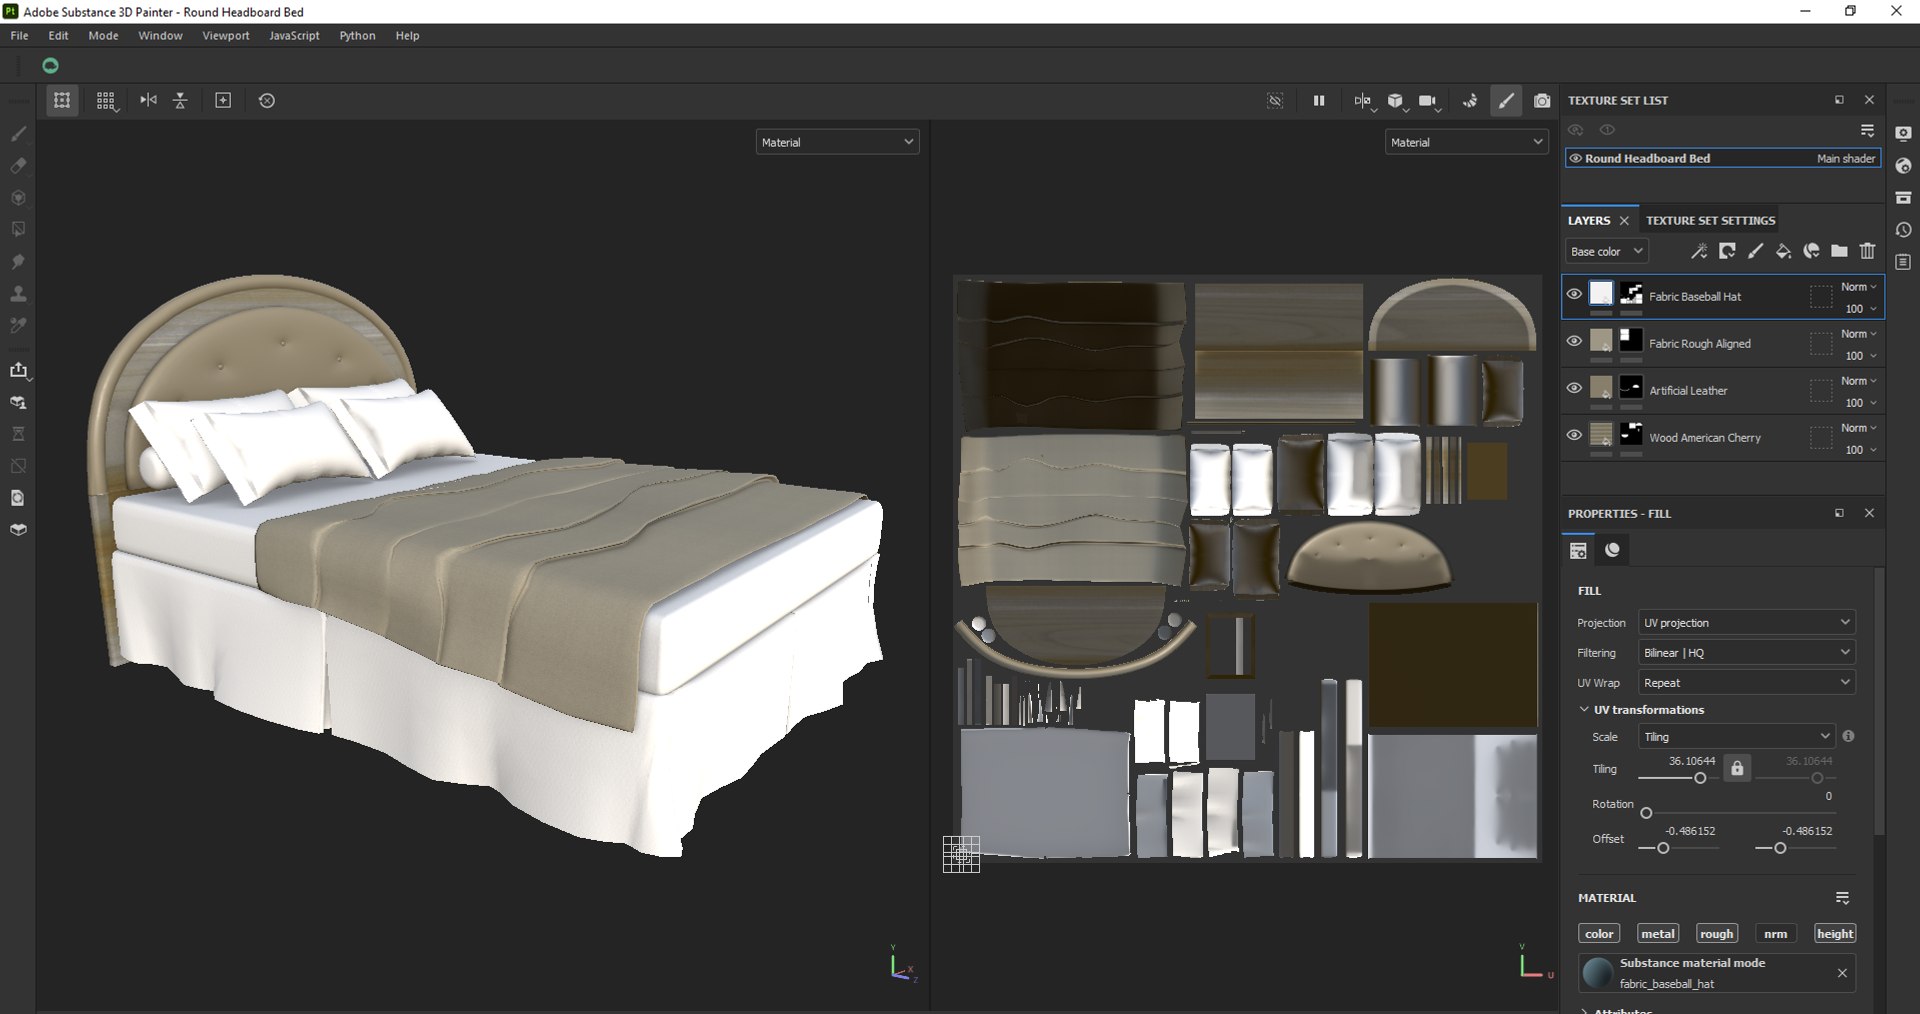Screen dimensions: 1920x1014
Task: Toggle the color channel button
Action: pyautogui.click(x=1599, y=933)
